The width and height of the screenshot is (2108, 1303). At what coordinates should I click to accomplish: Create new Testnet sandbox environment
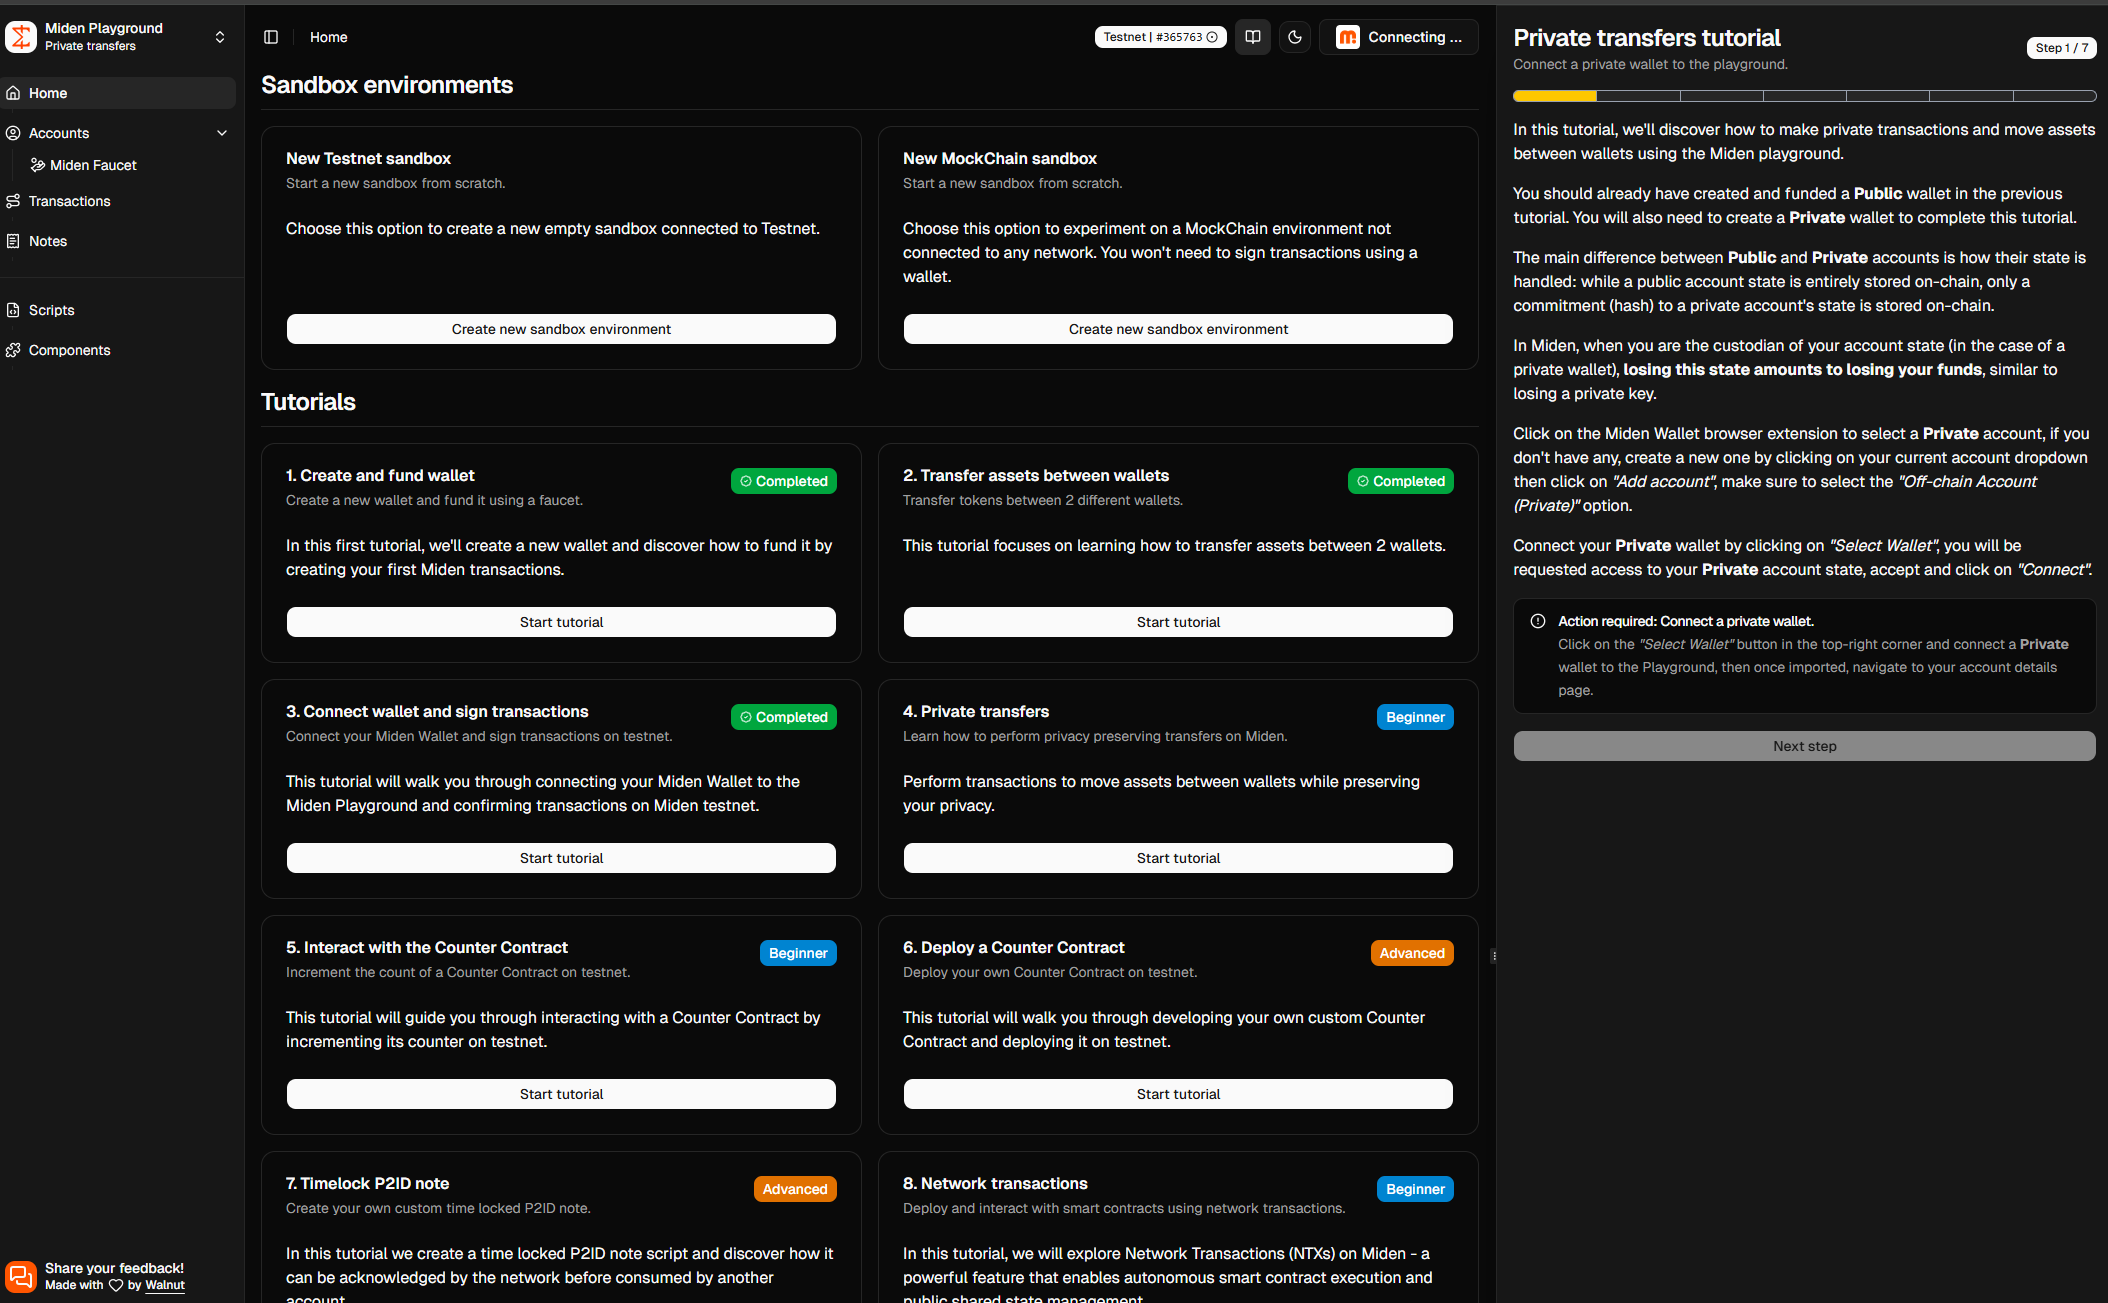coord(561,329)
